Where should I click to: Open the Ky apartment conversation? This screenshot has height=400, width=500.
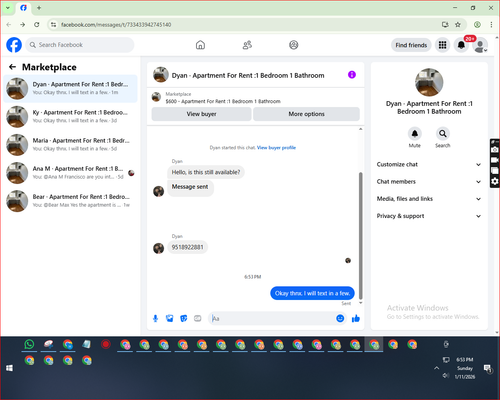[x=70, y=117]
